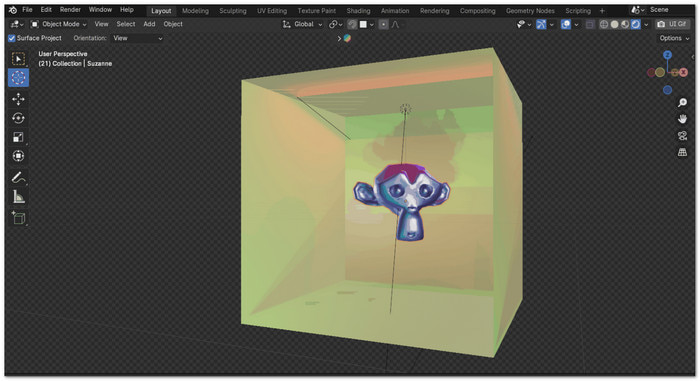The width and height of the screenshot is (700, 381).
Task: Click the small arrow beside the colorful icon
Action: point(339,38)
